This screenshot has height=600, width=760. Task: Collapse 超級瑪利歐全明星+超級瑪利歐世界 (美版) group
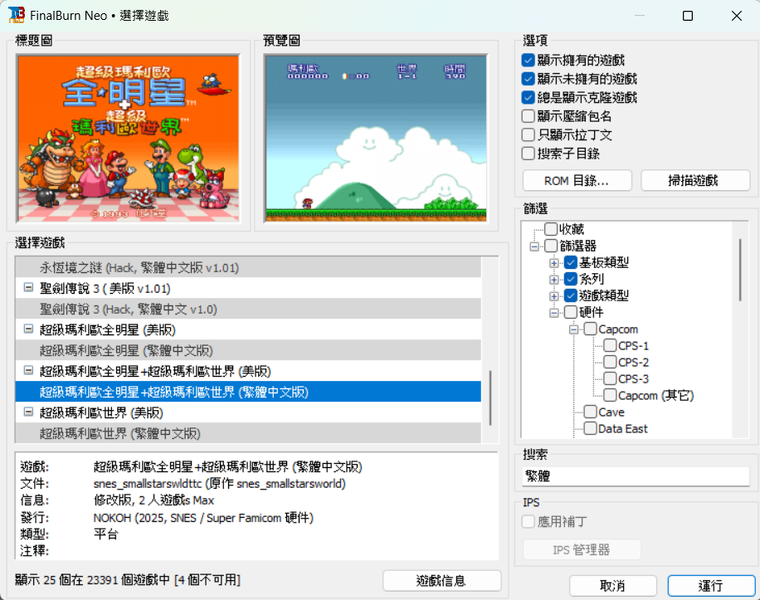coord(28,371)
